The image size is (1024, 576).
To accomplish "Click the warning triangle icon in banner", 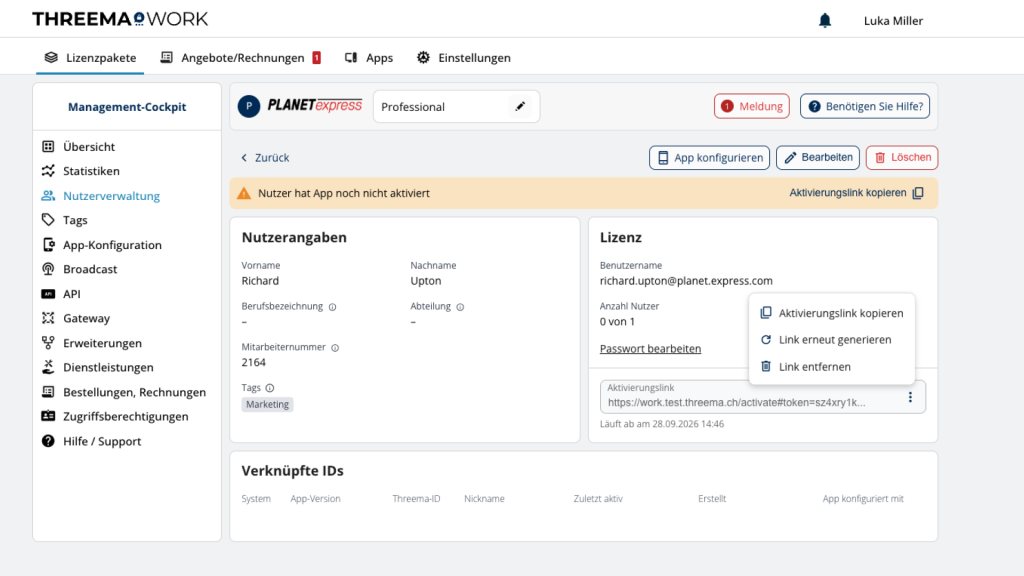I will click(244, 193).
